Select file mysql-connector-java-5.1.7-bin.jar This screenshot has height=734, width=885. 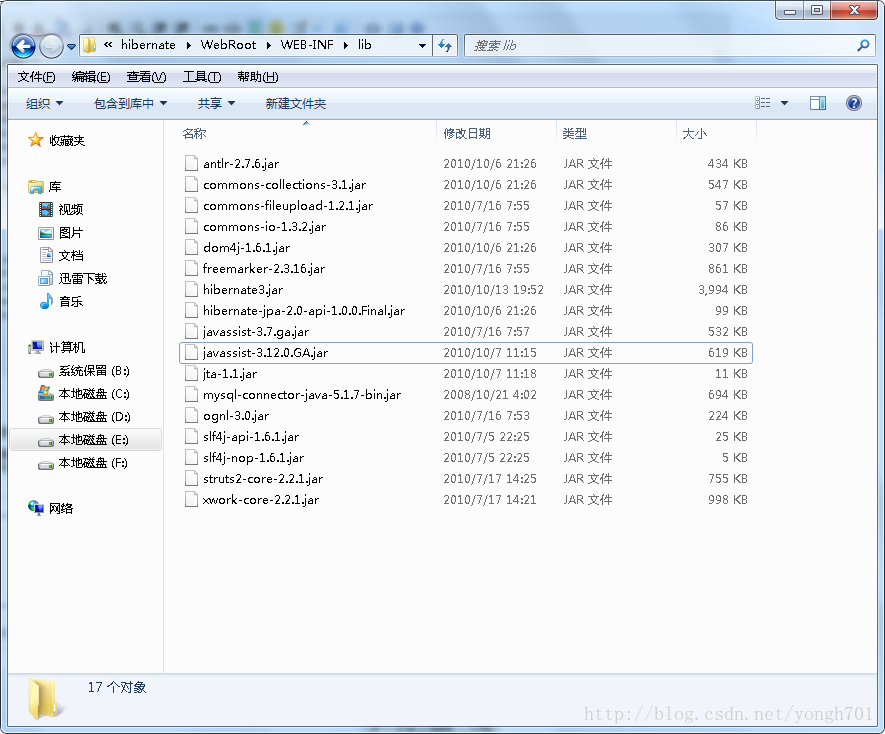[x=466, y=395]
